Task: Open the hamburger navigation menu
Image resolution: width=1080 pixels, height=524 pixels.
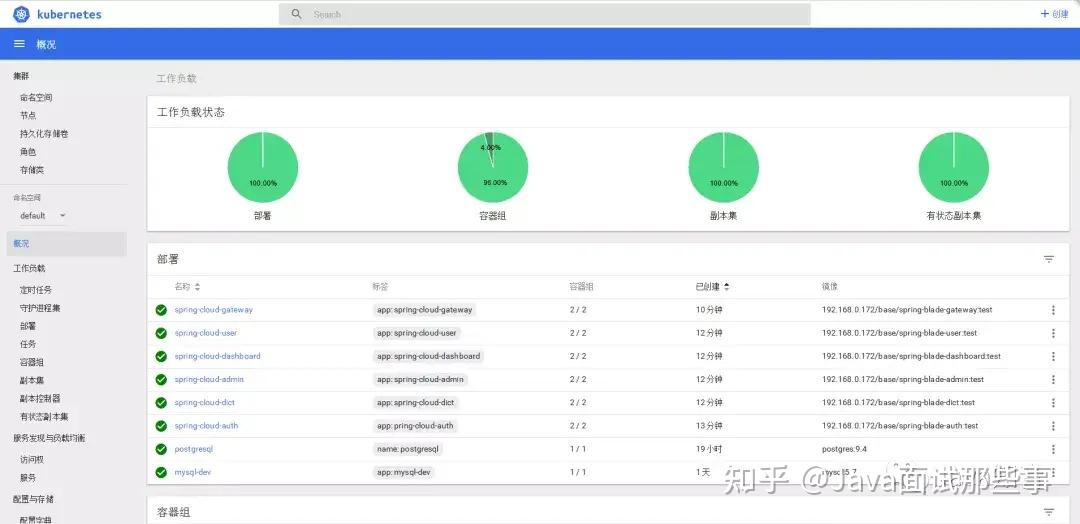Action: click(x=19, y=44)
